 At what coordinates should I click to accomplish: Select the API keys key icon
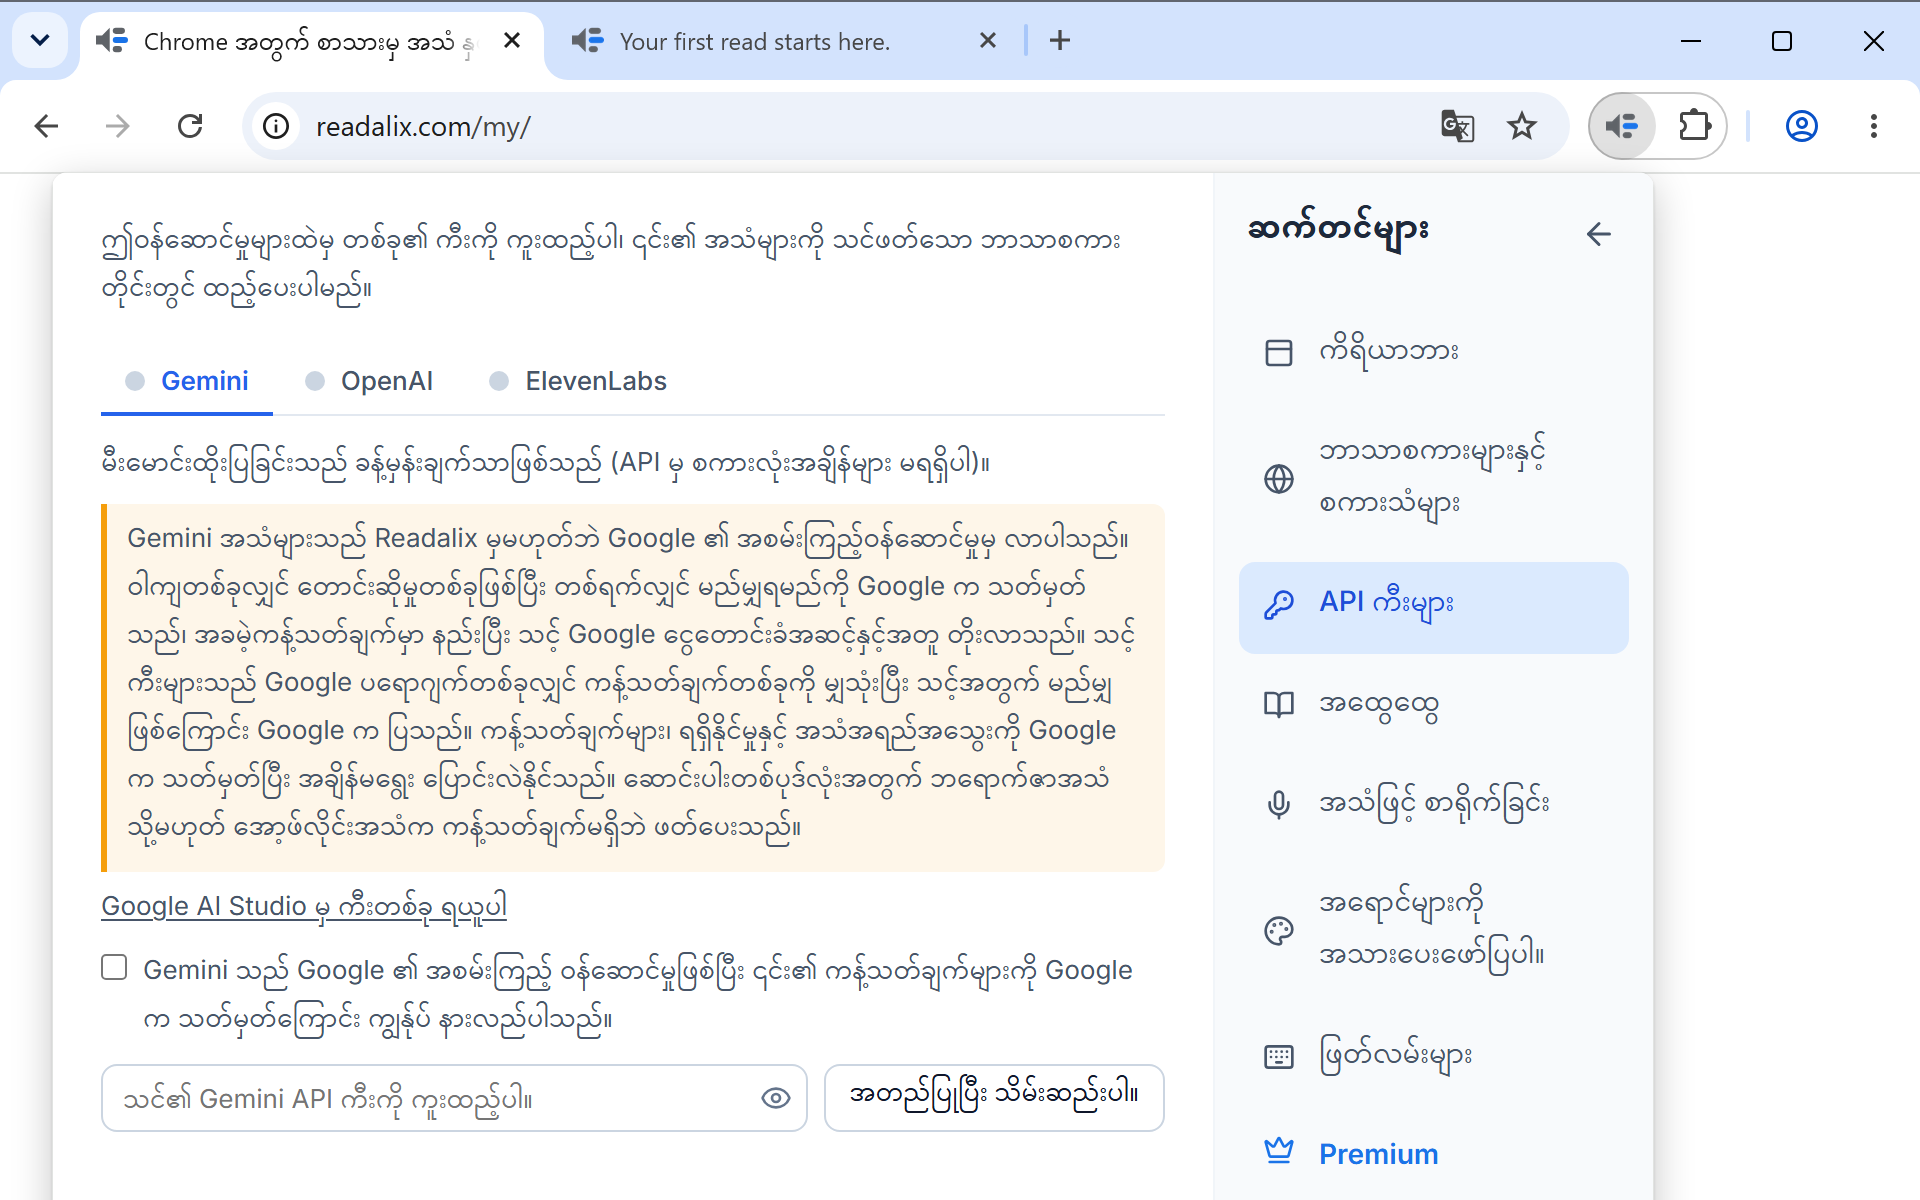click(1279, 604)
